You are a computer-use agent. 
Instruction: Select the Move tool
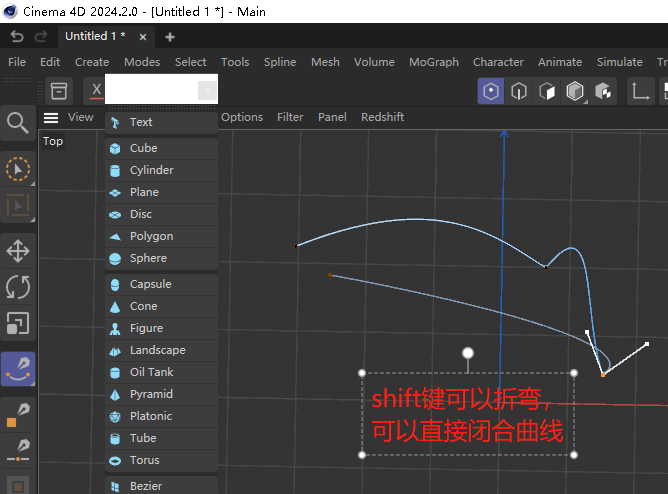(x=18, y=250)
